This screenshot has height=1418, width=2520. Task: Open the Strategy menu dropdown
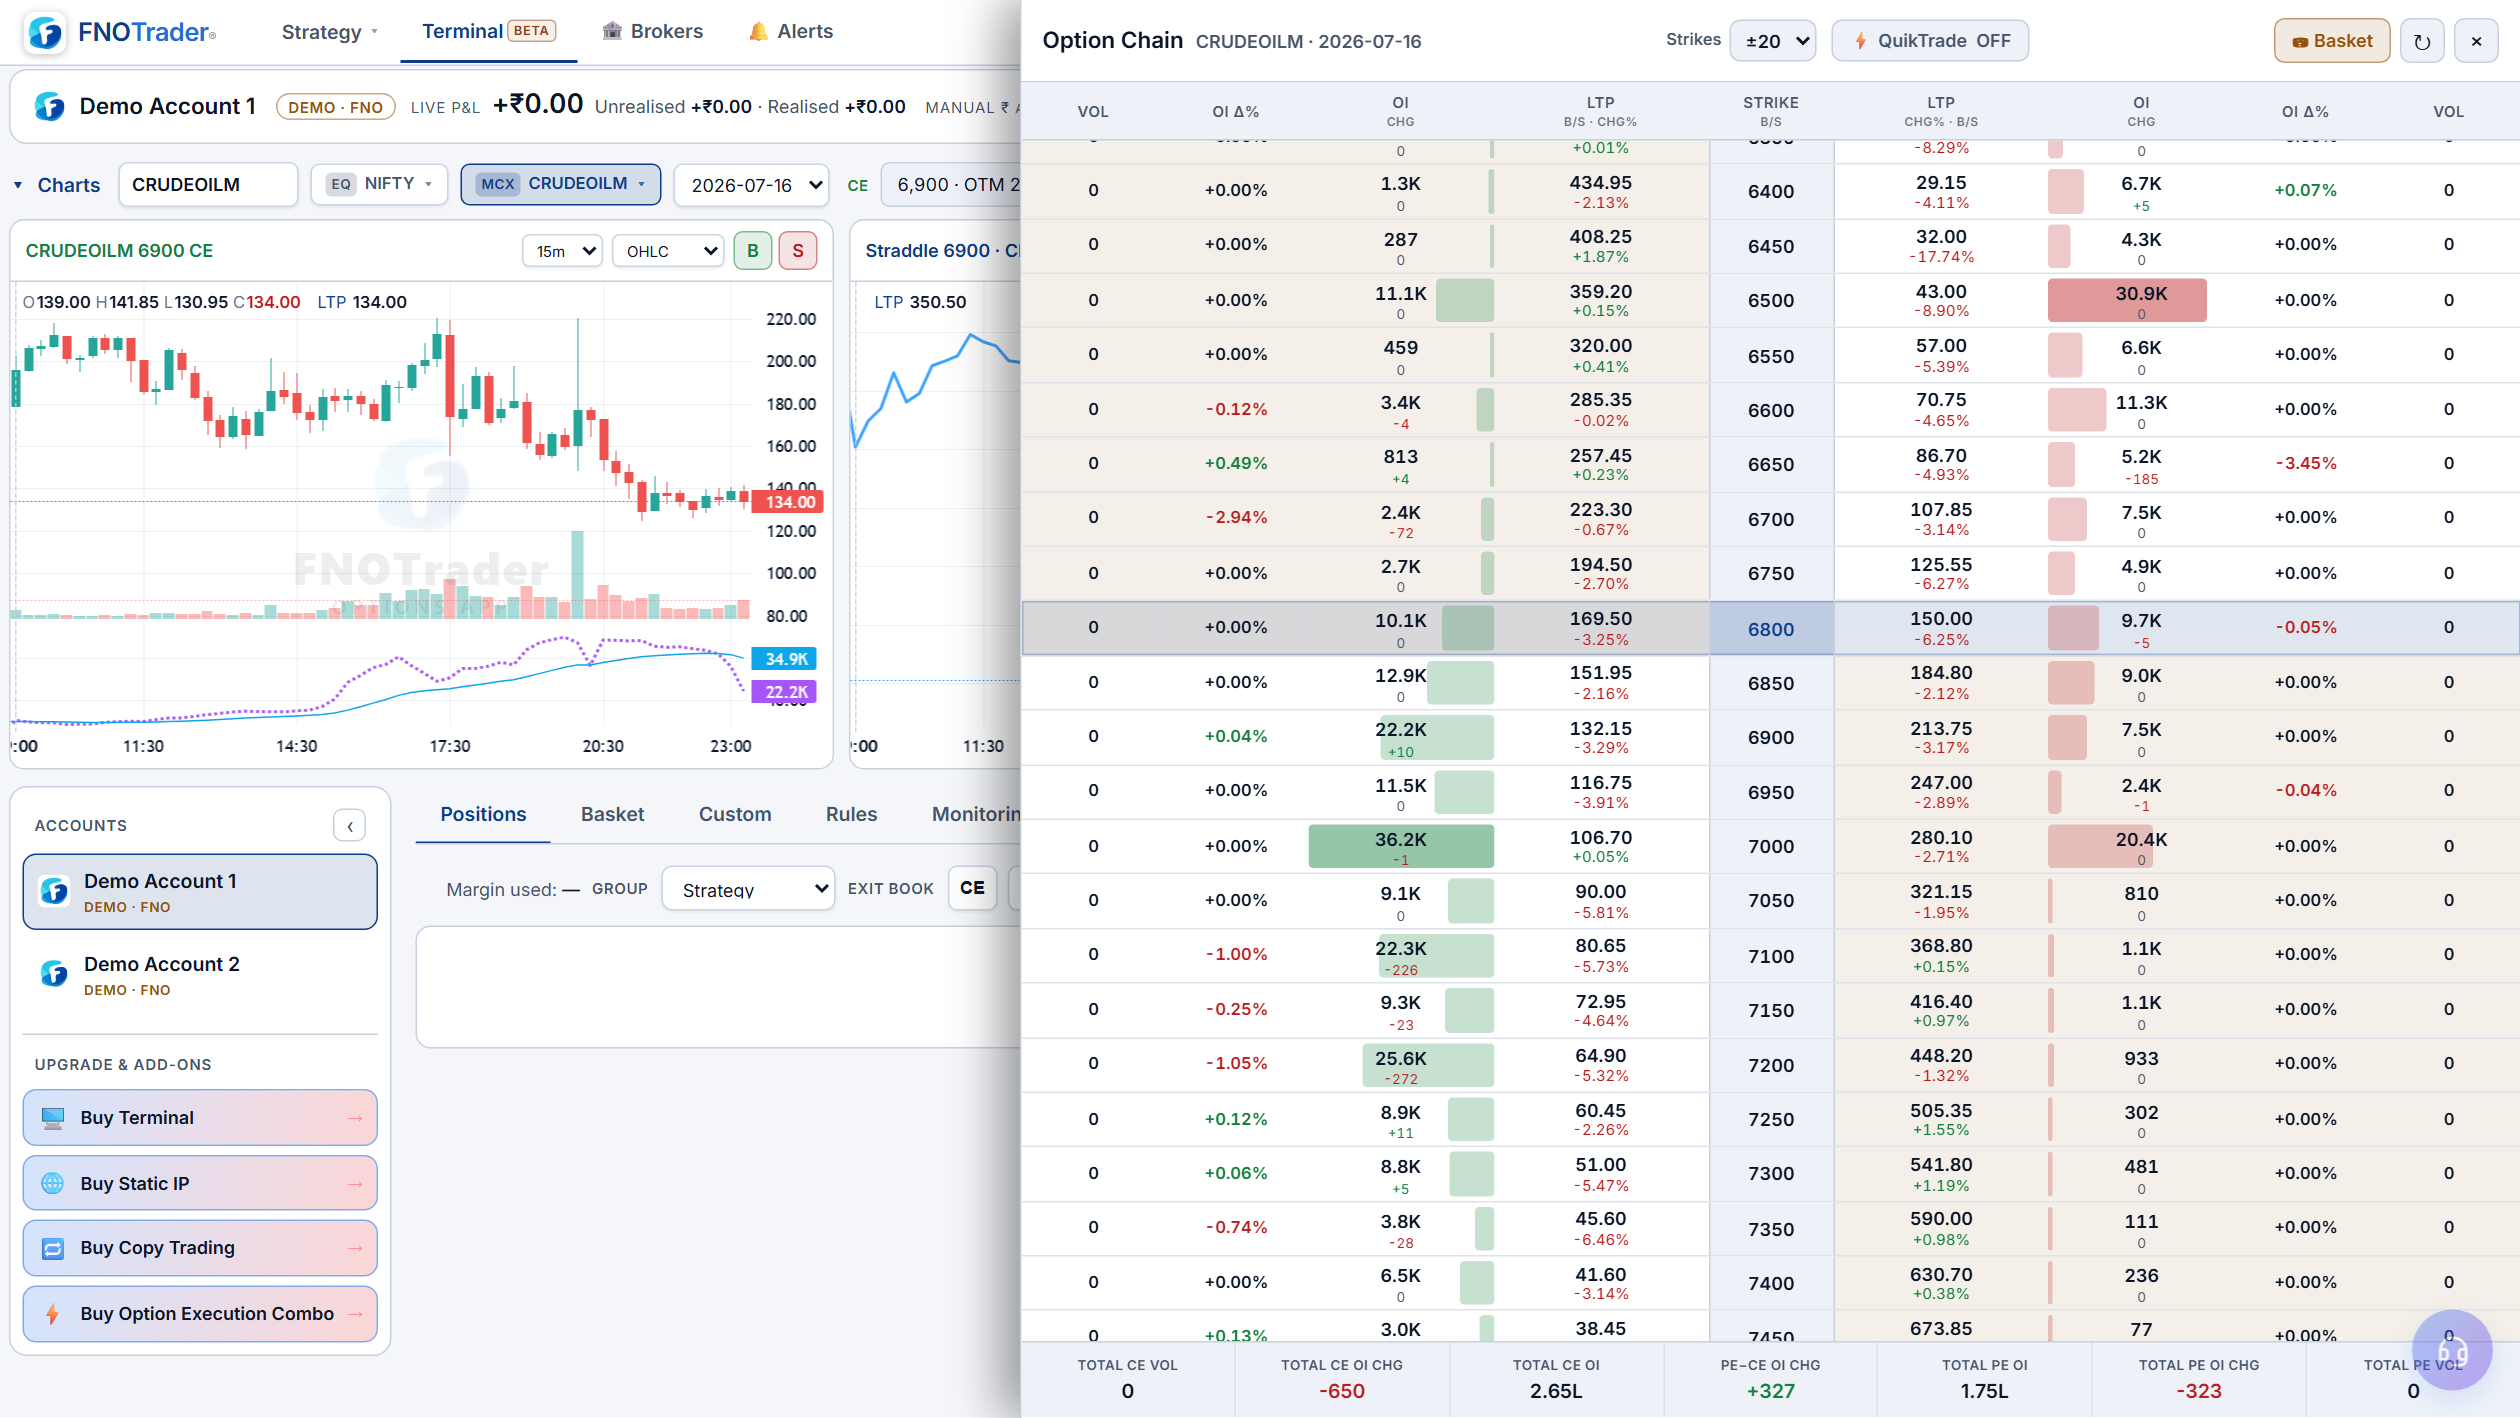click(330, 32)
